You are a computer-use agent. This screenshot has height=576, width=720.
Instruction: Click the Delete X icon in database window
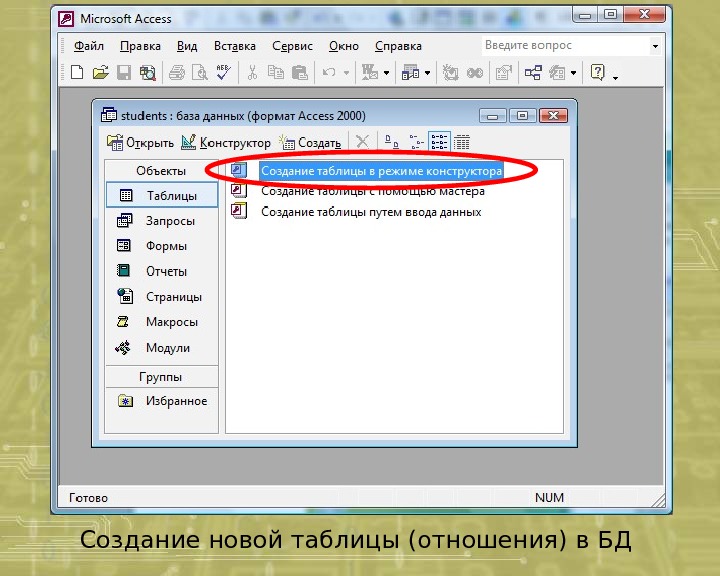362,142
